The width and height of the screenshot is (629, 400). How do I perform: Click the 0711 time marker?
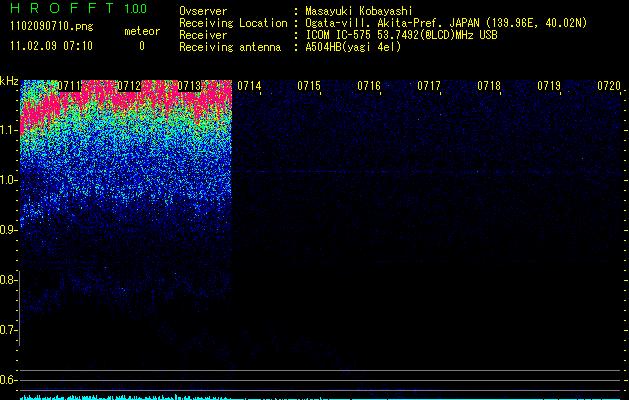tap(69, 86)
